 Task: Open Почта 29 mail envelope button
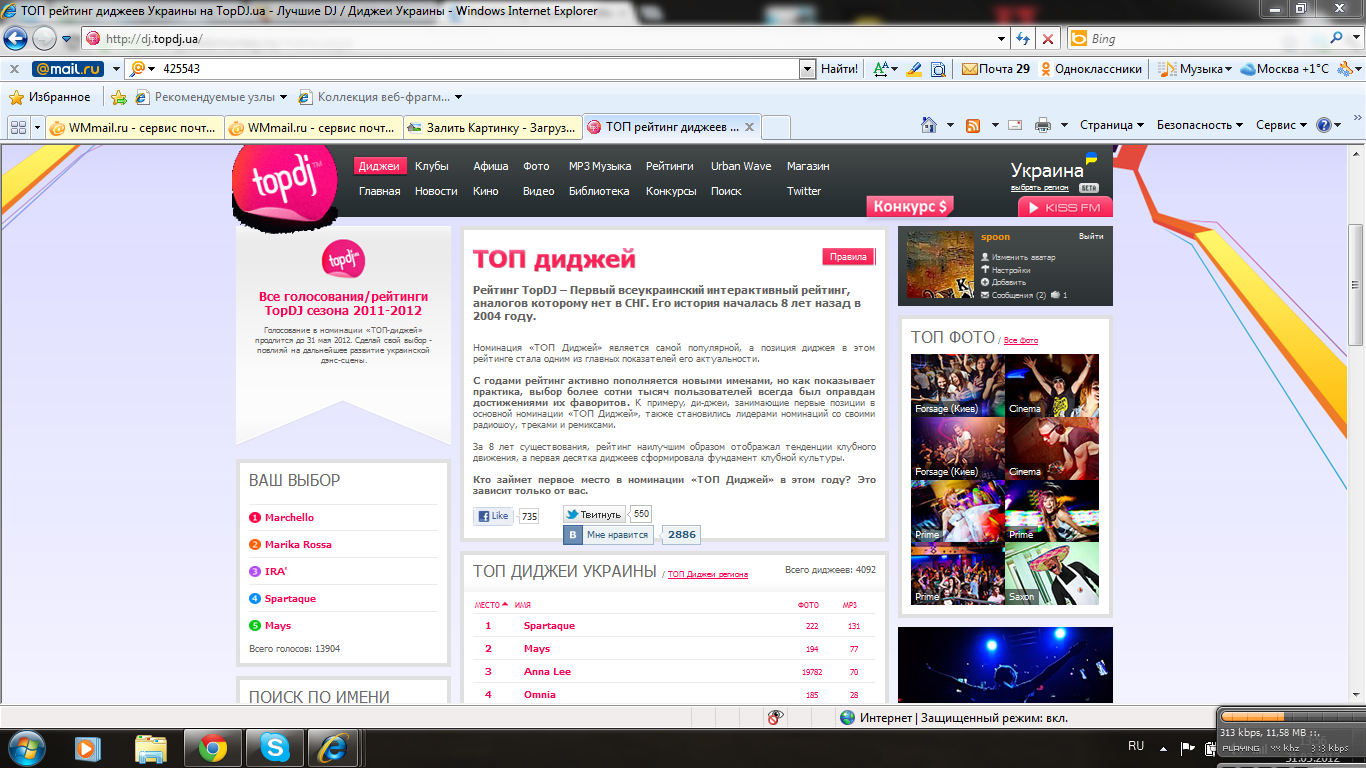[x=995, y=69]
